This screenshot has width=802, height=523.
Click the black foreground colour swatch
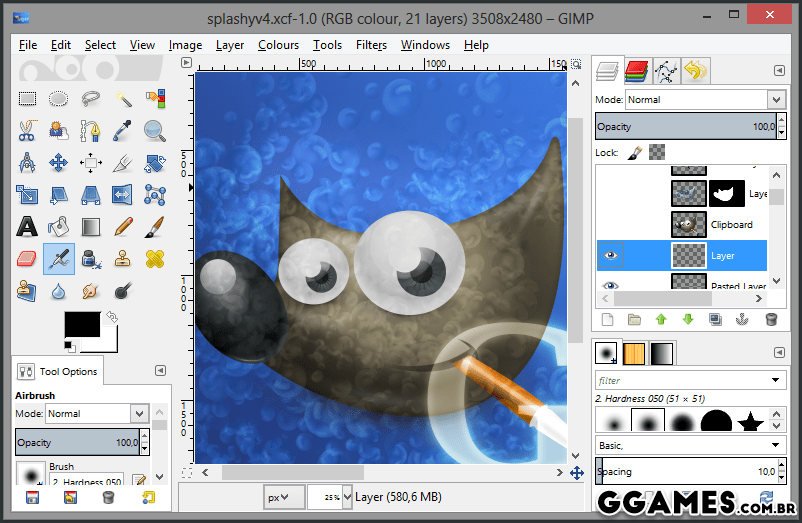click(x=82, y=325)
